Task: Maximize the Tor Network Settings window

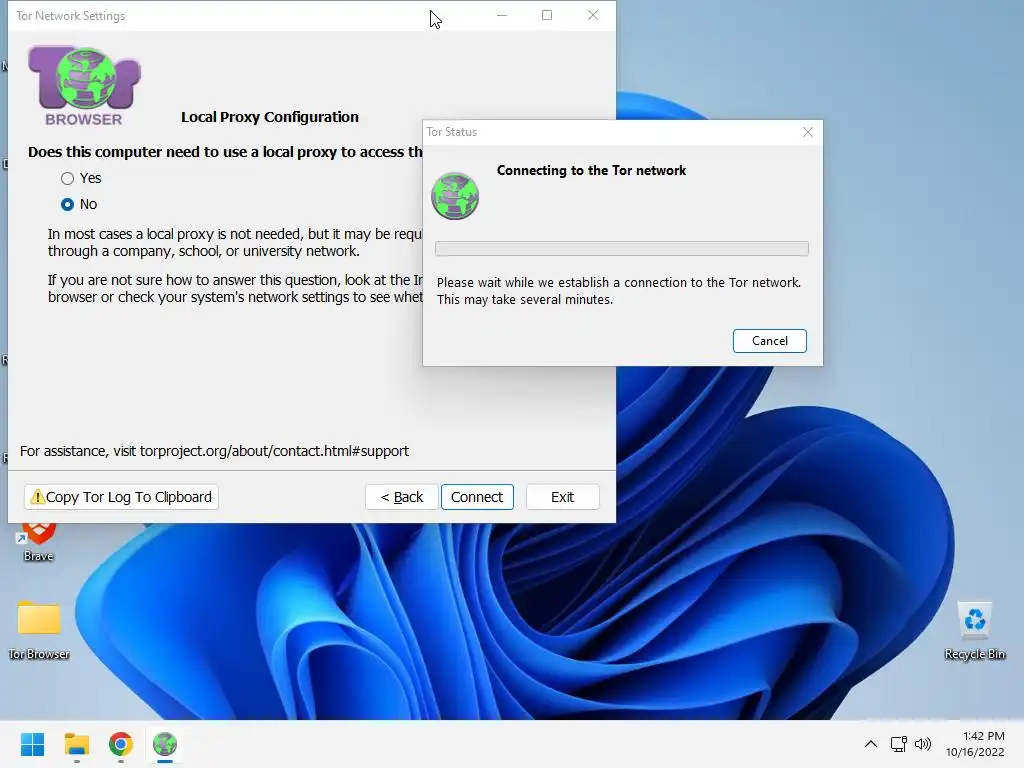Action: (x=547, y=15)
